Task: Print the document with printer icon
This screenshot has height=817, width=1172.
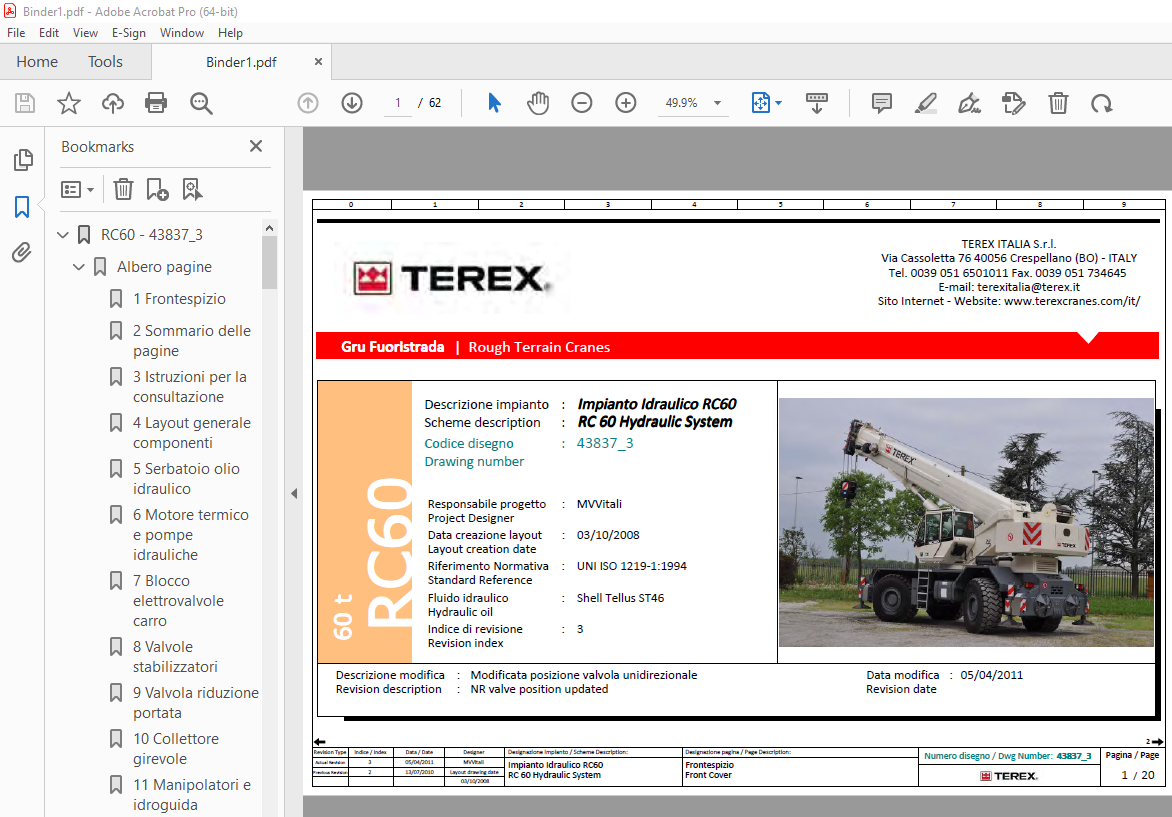Action: [x=156, y=102]
